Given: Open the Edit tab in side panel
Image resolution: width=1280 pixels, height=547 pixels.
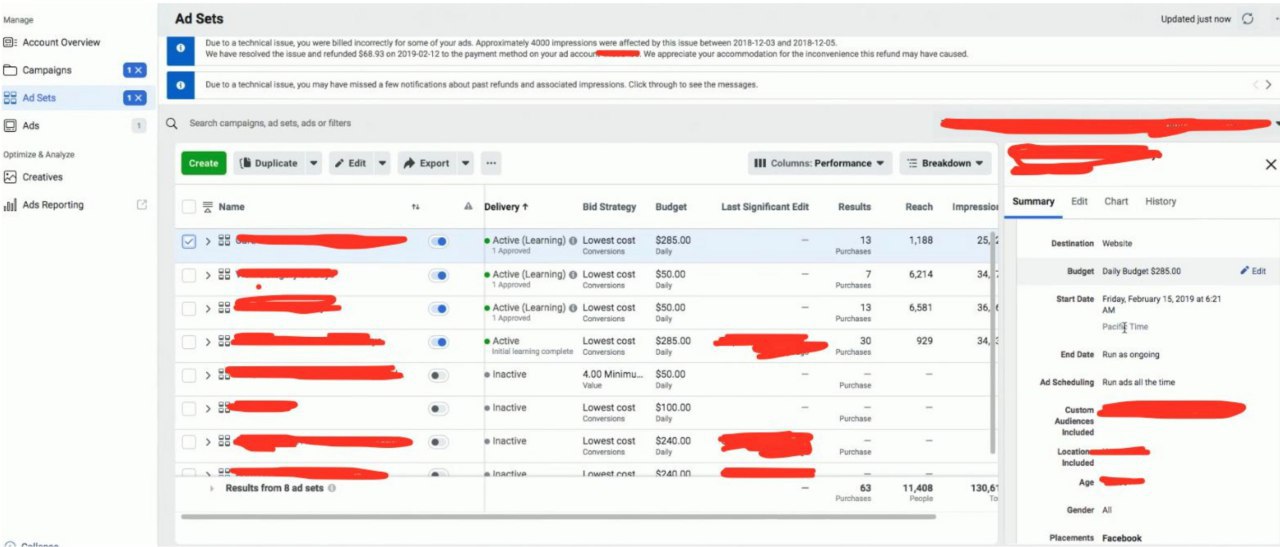Looking at the screenshot, I should click(x=1079, y=201).
